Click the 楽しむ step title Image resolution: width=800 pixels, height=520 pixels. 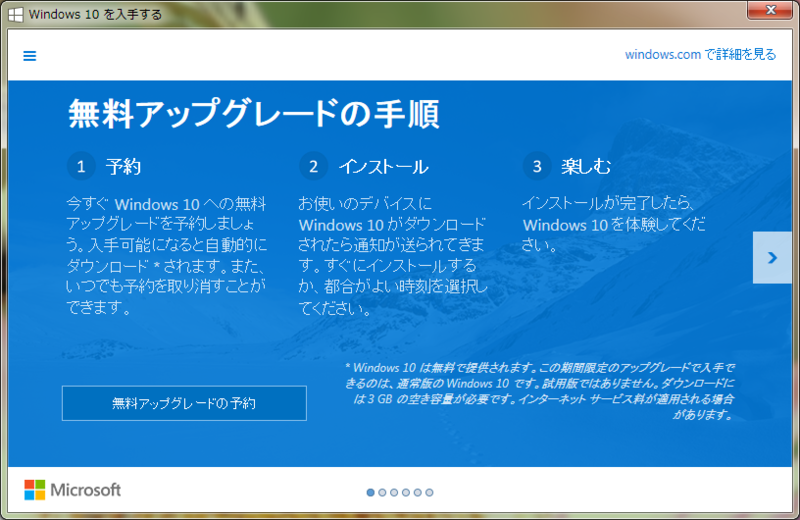click(x=586, y=166)
